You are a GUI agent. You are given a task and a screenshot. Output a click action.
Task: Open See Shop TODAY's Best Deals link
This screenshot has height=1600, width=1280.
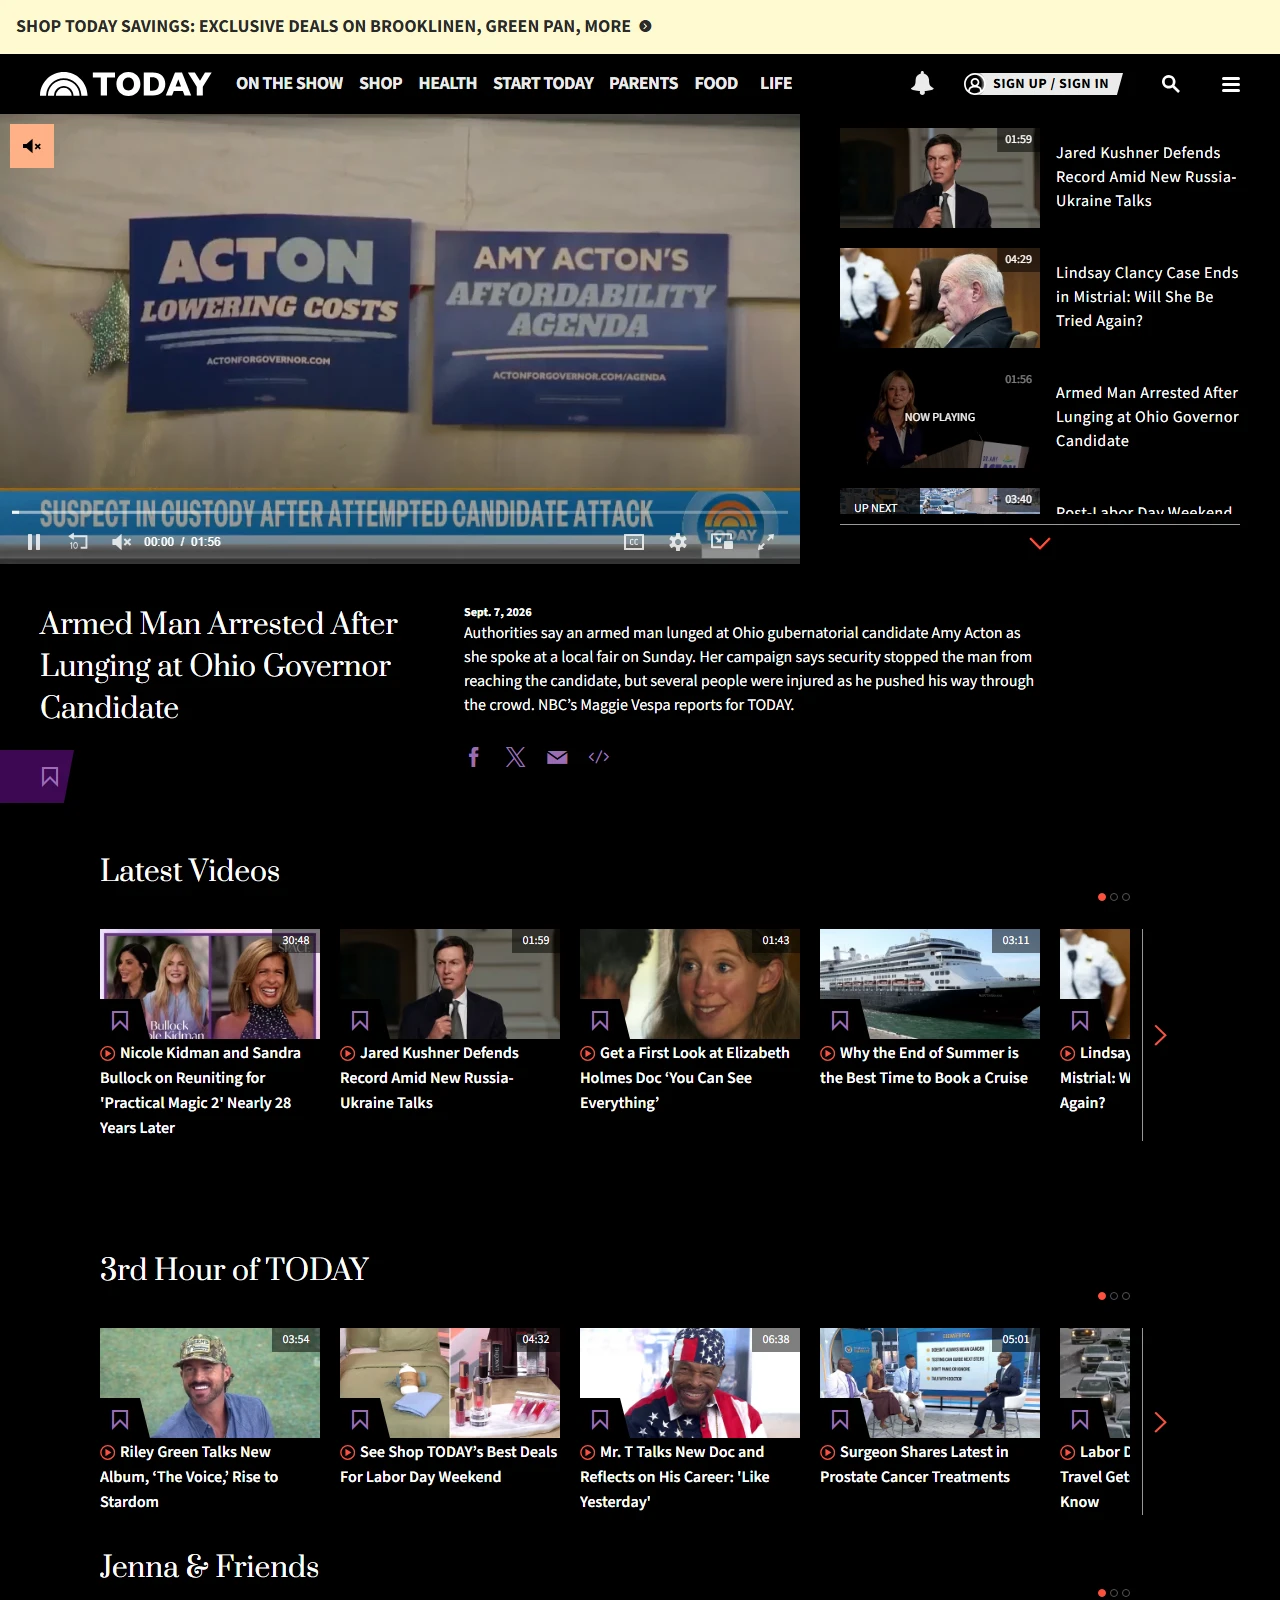coord(449,1464)
